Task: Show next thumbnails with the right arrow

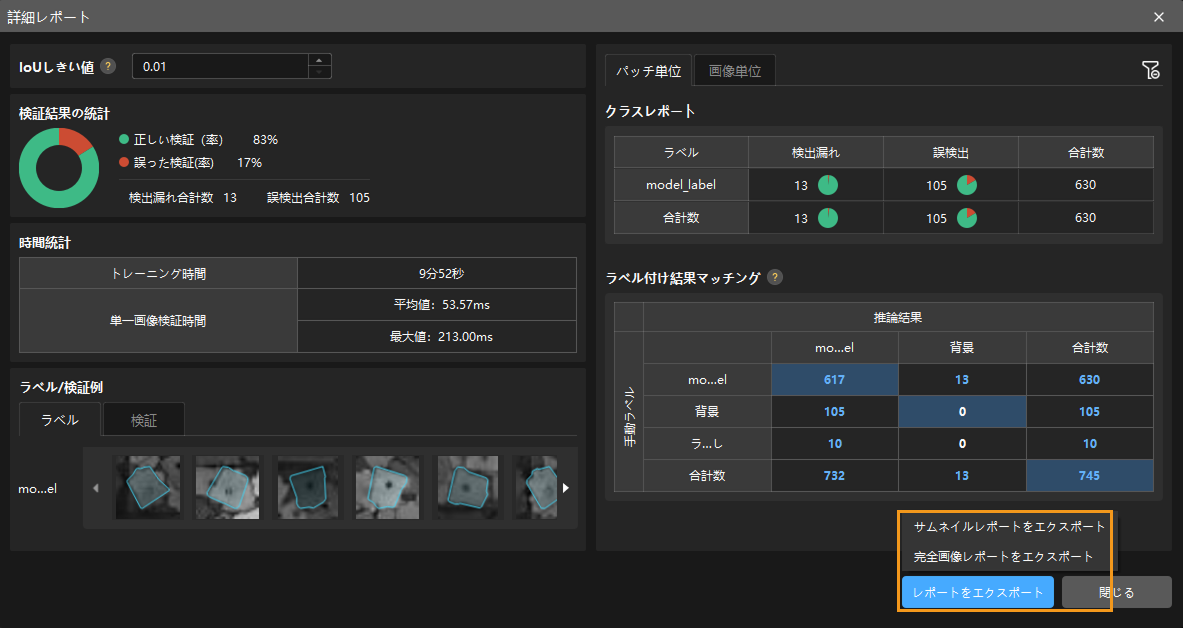Action: tap(566, 488)
